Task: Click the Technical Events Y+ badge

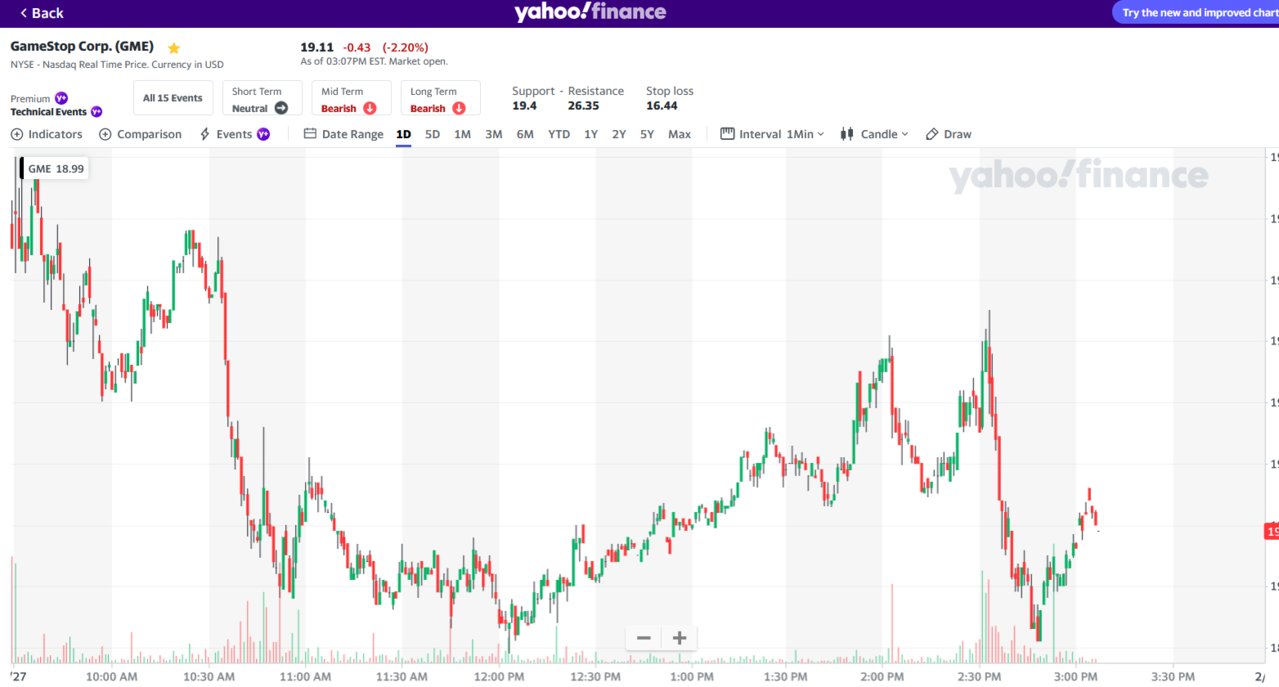Action: (96, 112)
